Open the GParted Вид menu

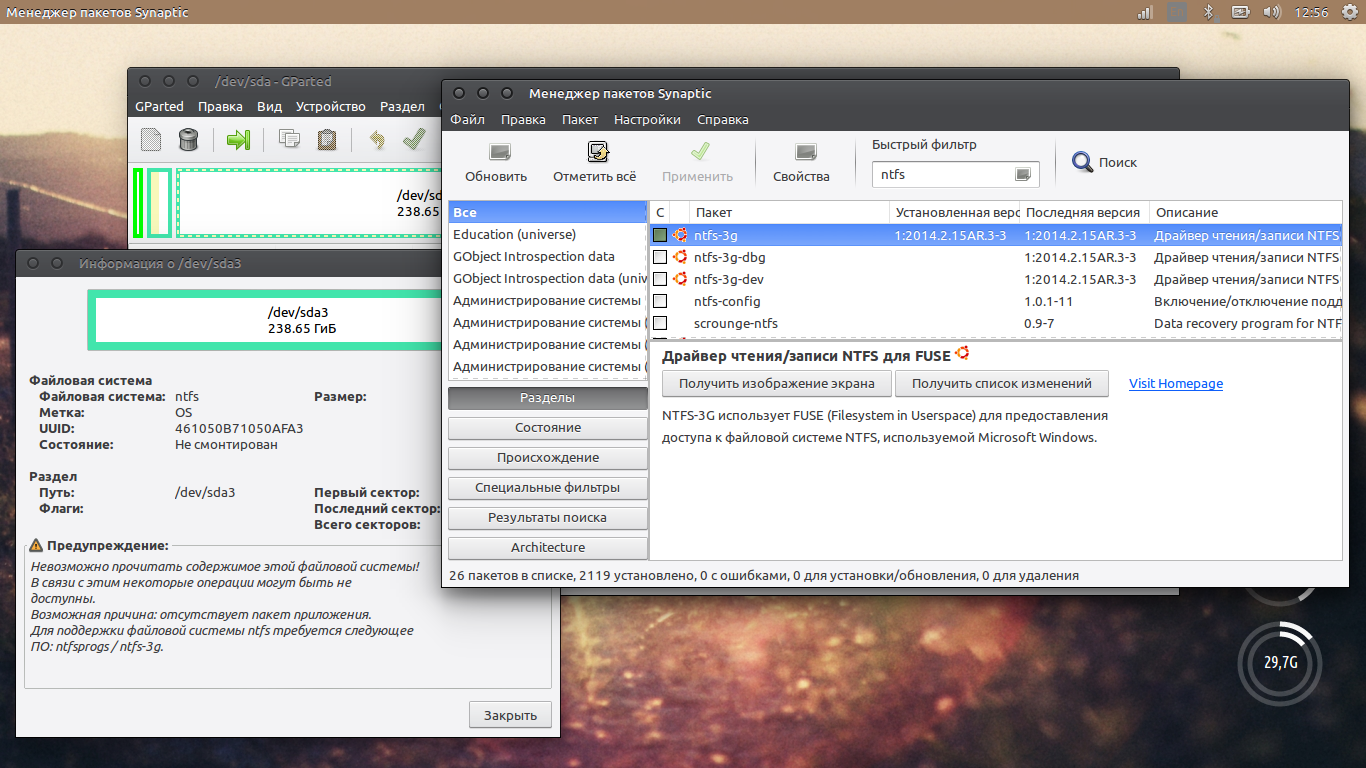269,106
